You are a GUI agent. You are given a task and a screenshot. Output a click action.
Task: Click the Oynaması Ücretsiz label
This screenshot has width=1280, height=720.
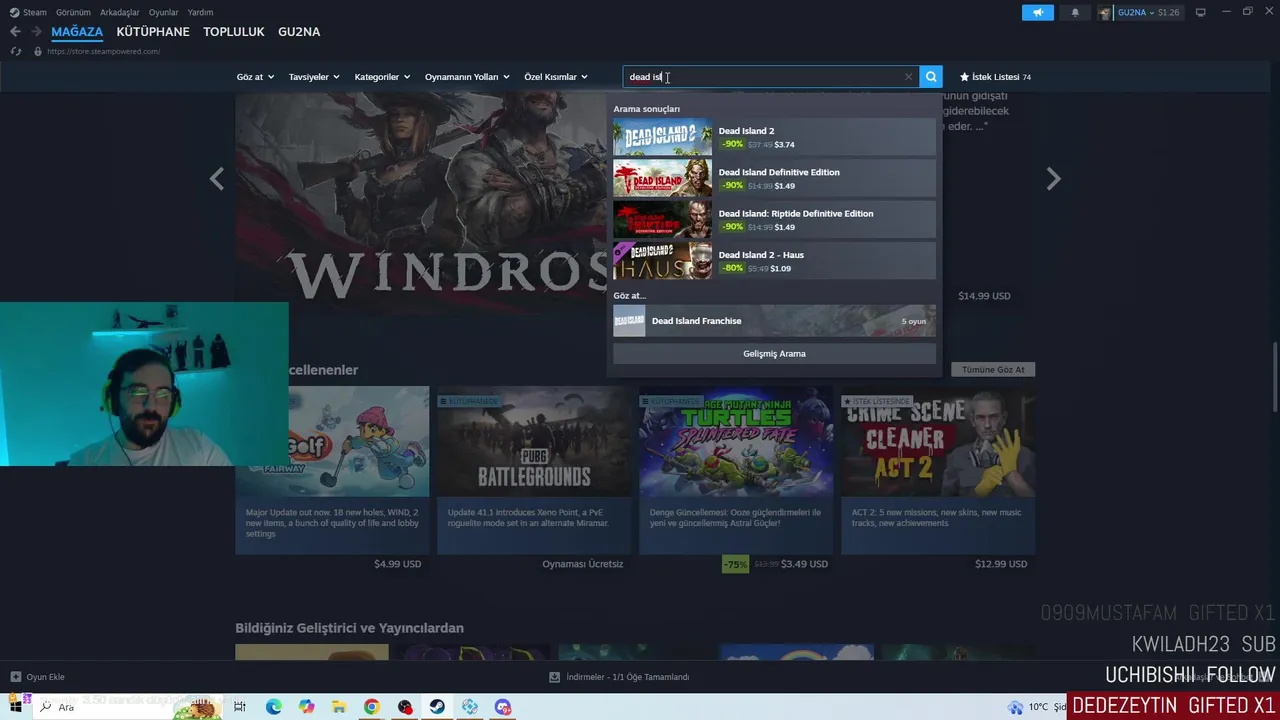[x=583, y=564]
